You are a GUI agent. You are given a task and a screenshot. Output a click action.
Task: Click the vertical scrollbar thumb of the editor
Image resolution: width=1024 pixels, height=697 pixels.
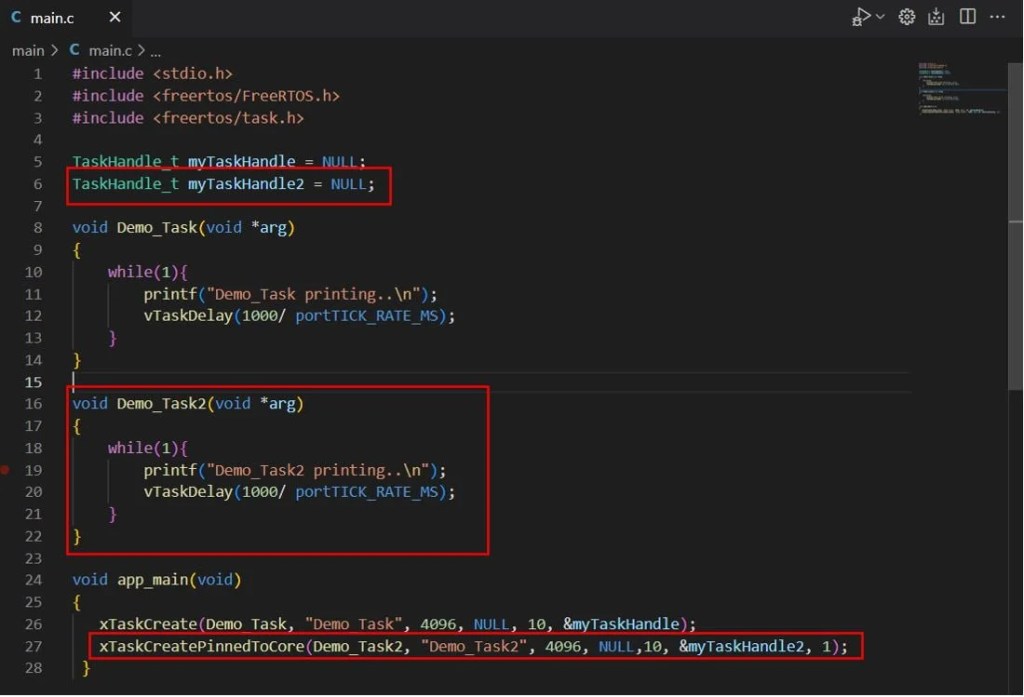[1015, 227]
